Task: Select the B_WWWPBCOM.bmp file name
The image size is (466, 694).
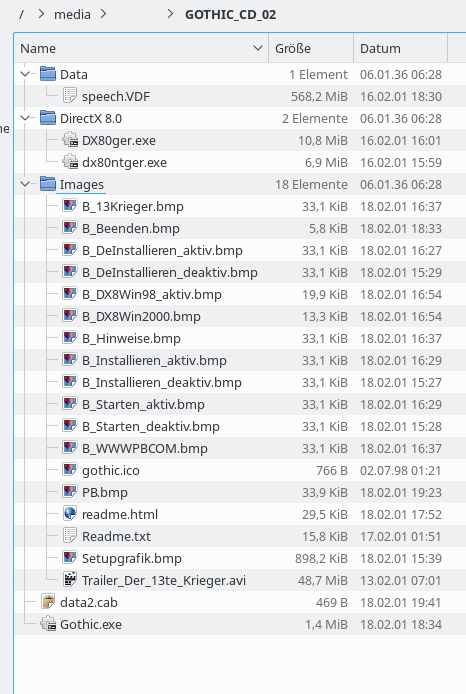Action: (145, 448)
